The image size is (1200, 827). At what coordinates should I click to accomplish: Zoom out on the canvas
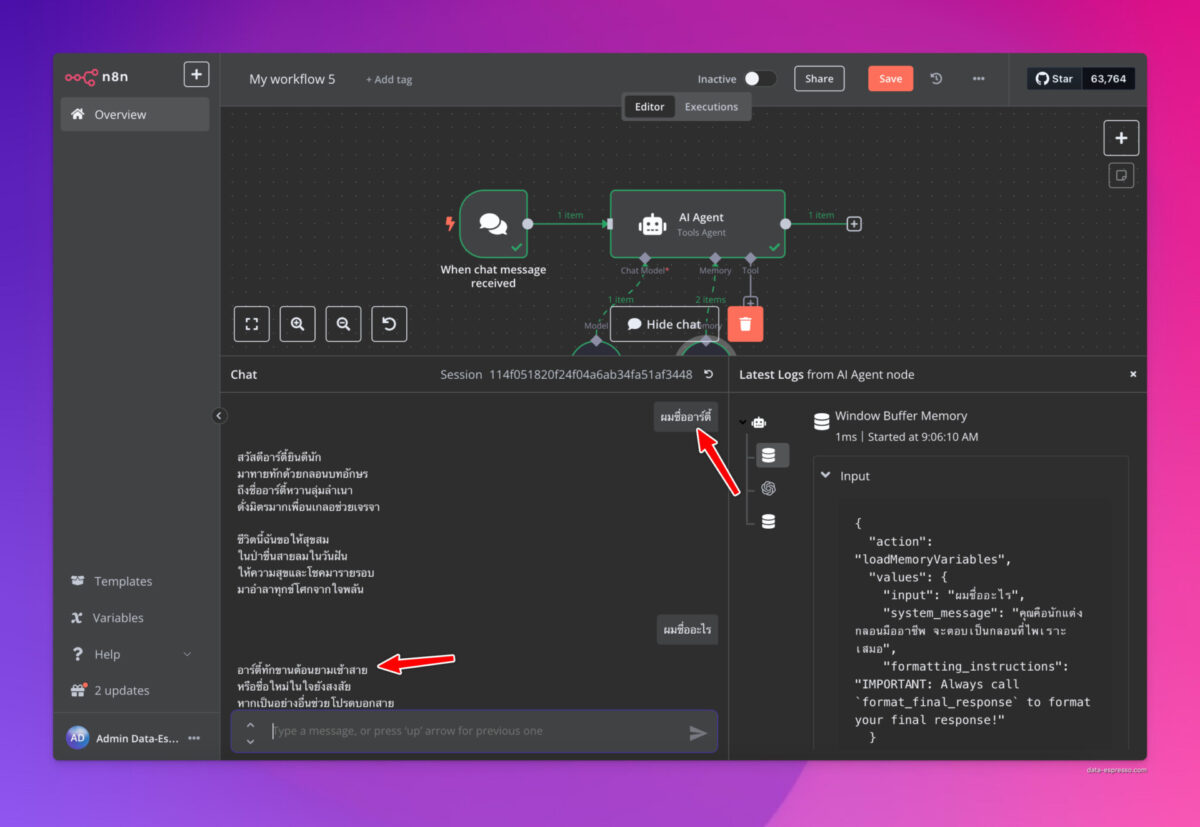tap(344, 324)
